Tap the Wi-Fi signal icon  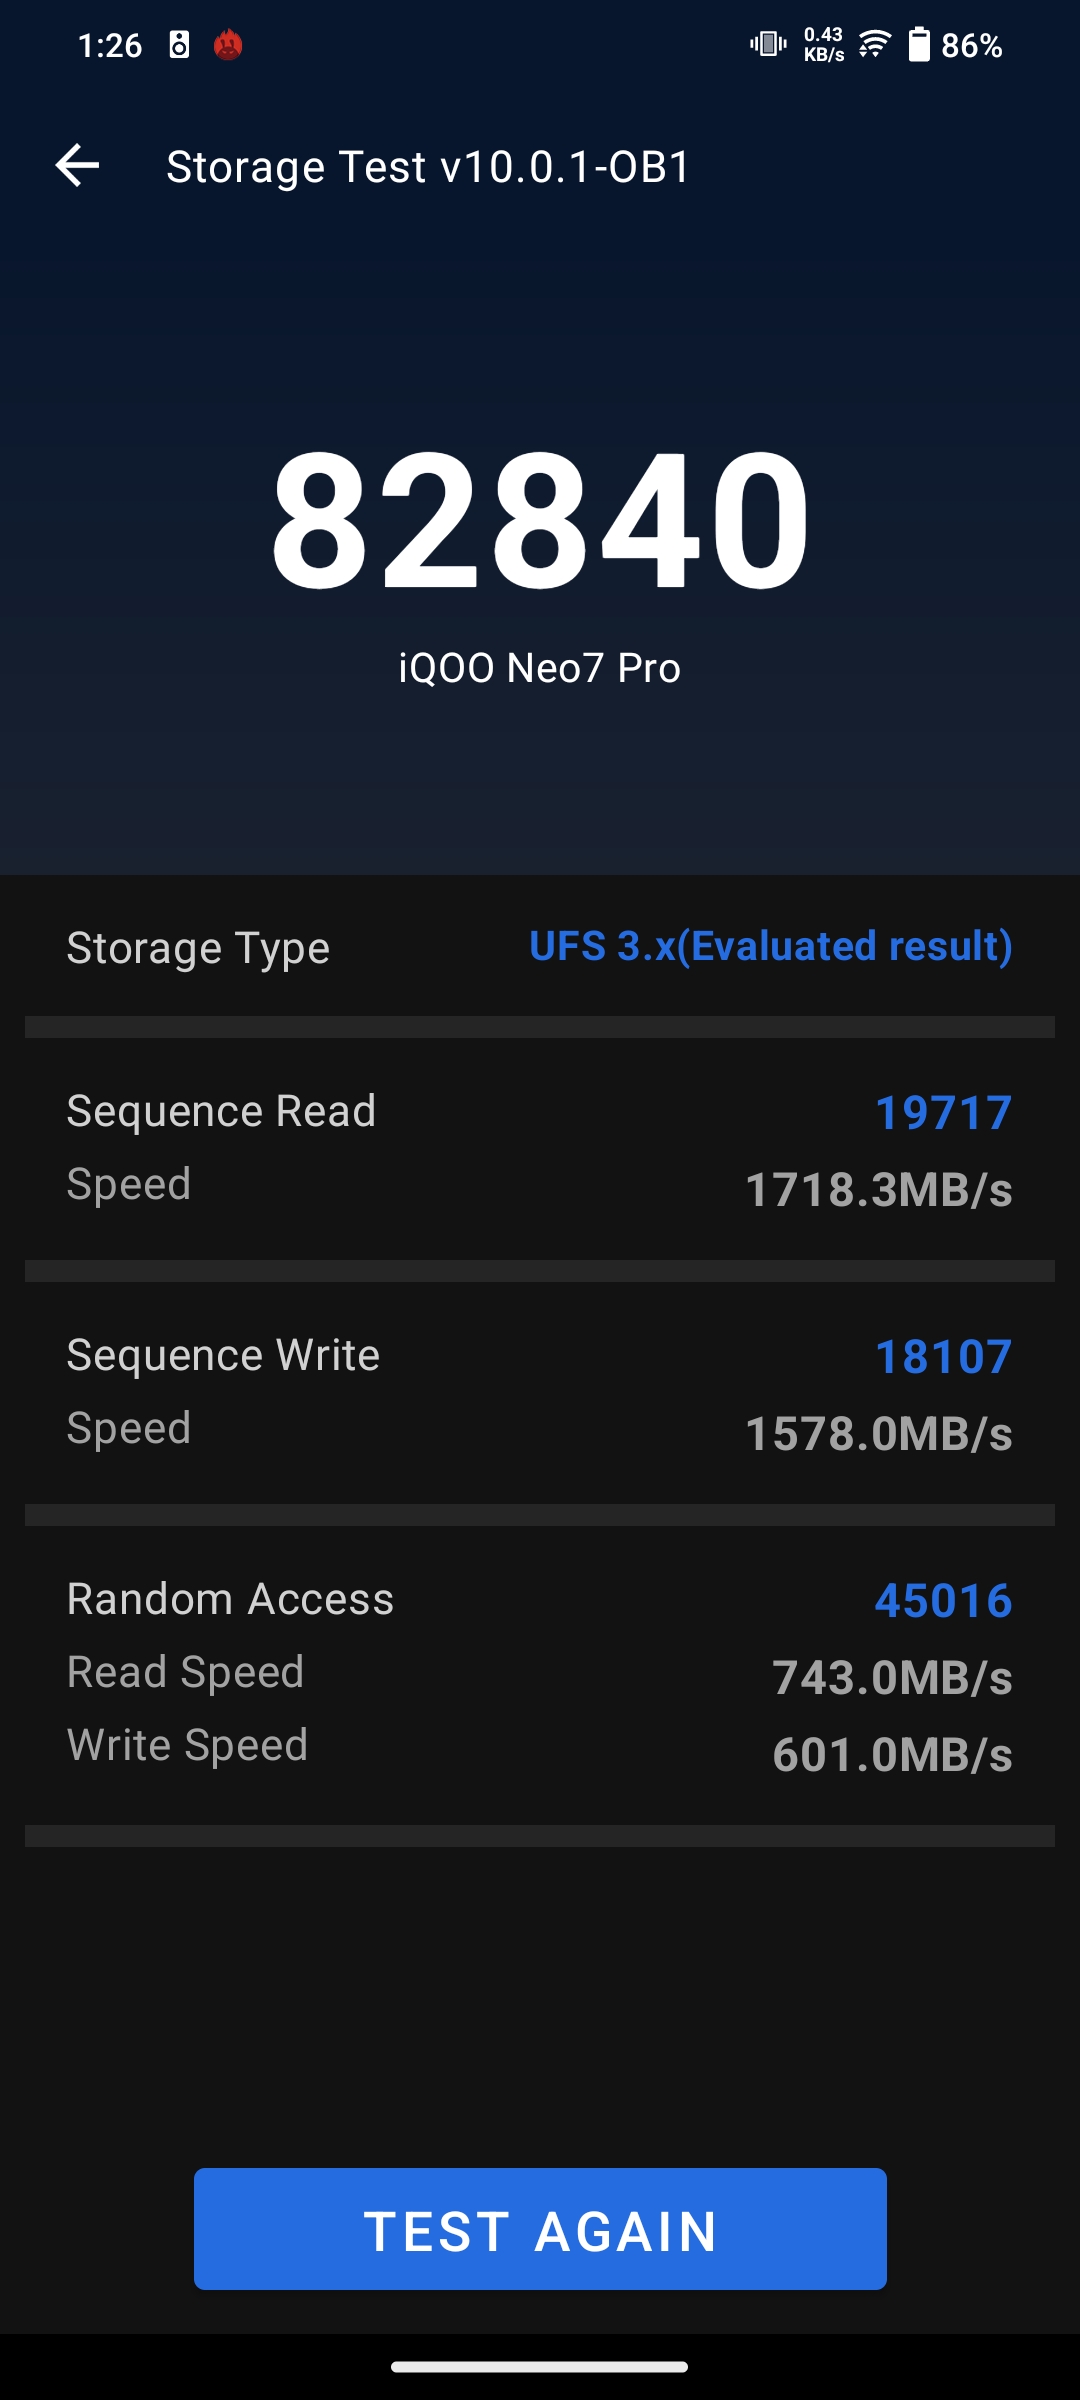point(874,44)
